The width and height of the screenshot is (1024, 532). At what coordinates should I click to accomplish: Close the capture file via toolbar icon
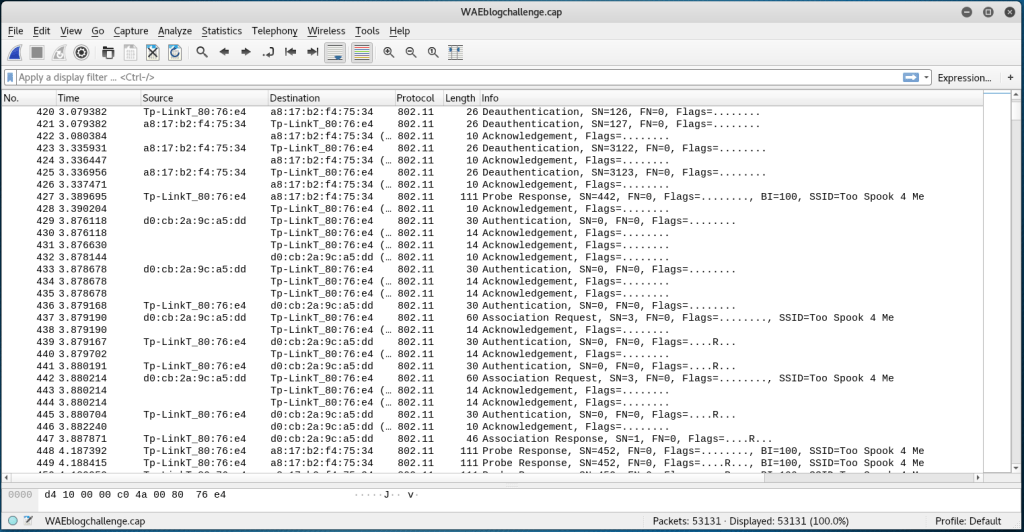[x=153, y=52]
